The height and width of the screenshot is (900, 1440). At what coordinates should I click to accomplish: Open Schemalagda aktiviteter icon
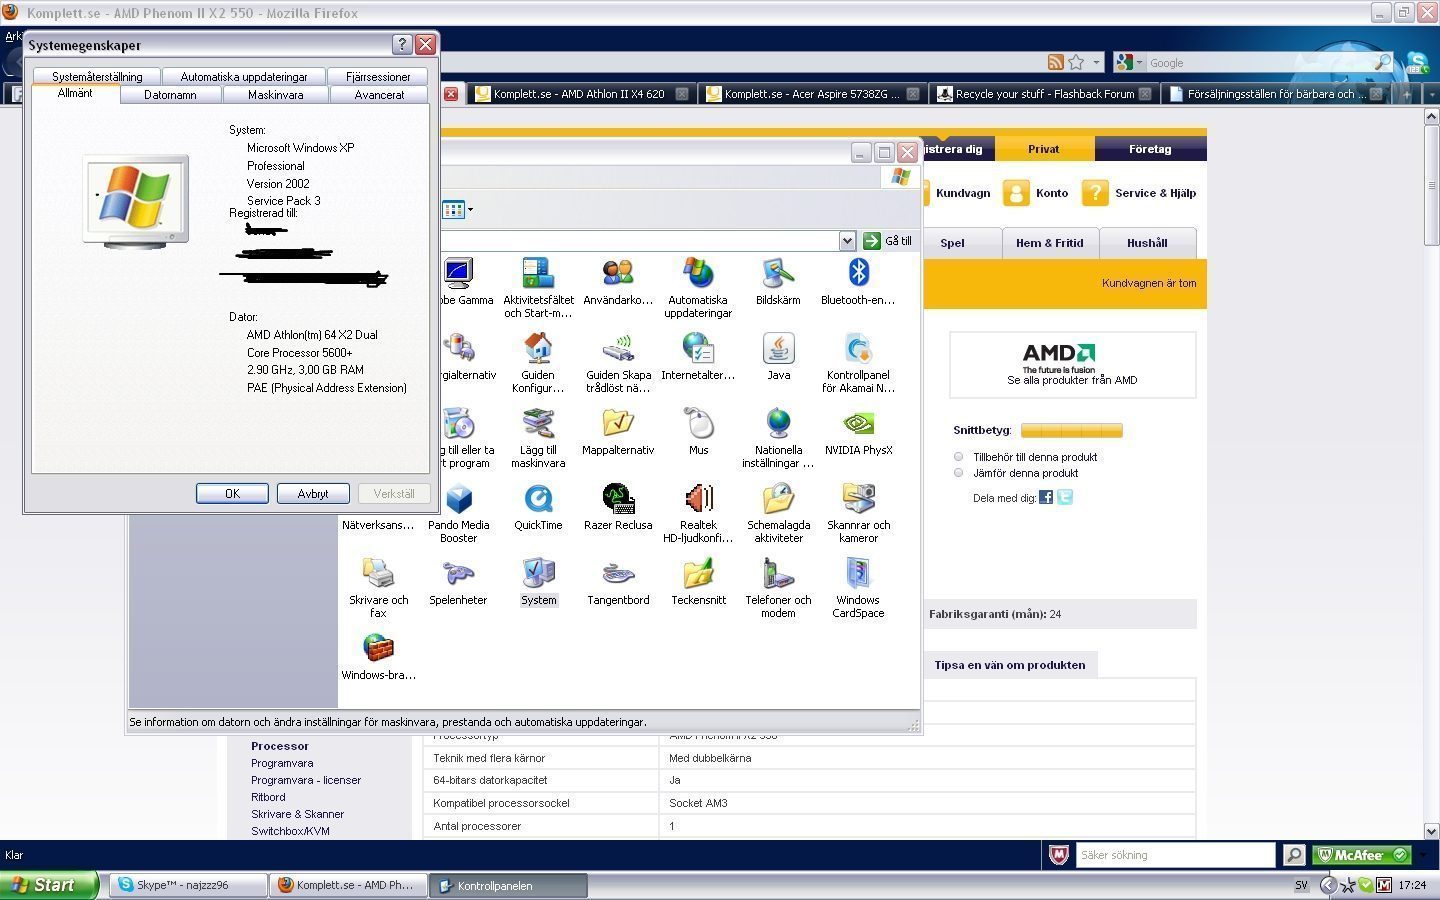point(778,512)
